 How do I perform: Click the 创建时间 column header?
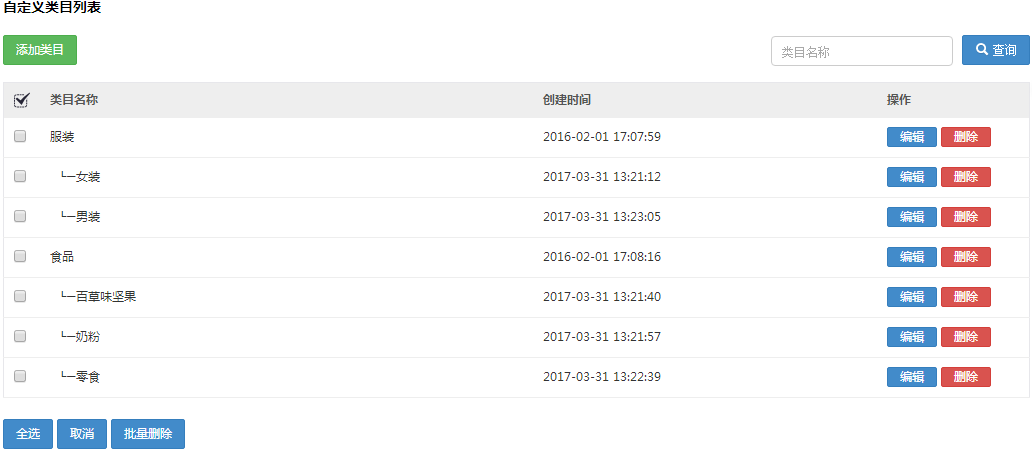[x=567, y=100]
